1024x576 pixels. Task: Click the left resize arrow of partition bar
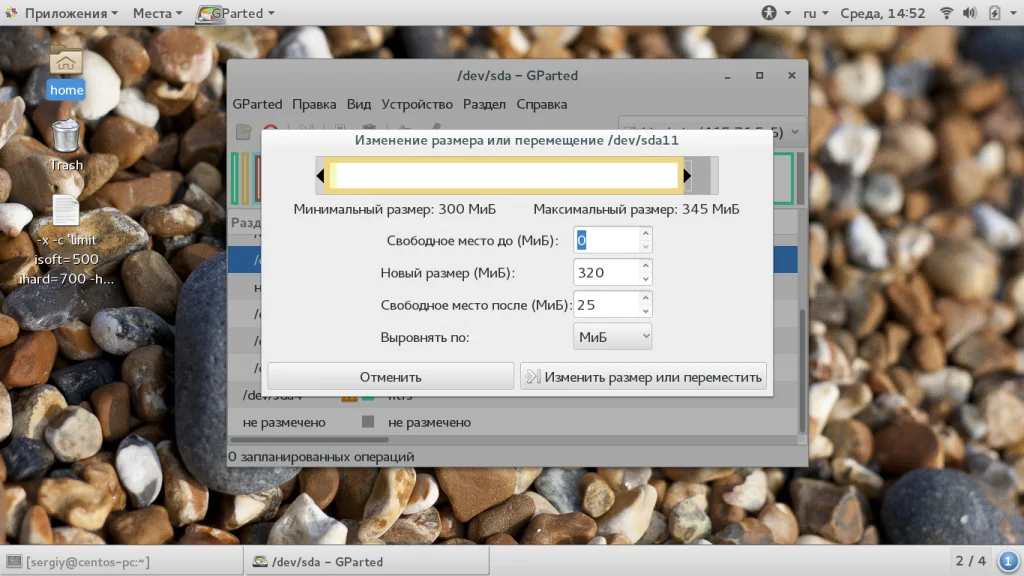point(320,176)
